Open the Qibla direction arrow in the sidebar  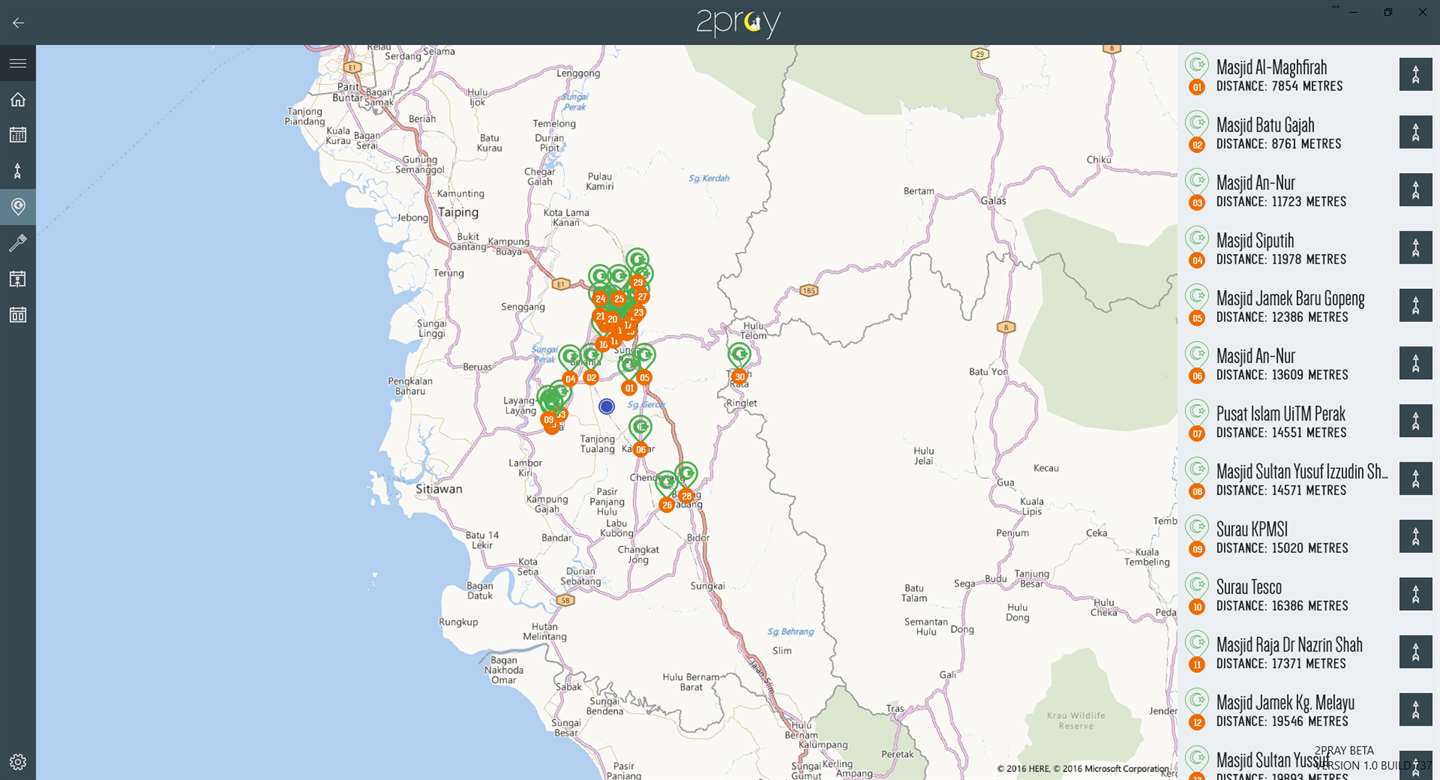pyautogui.click(x=18, y=171)
